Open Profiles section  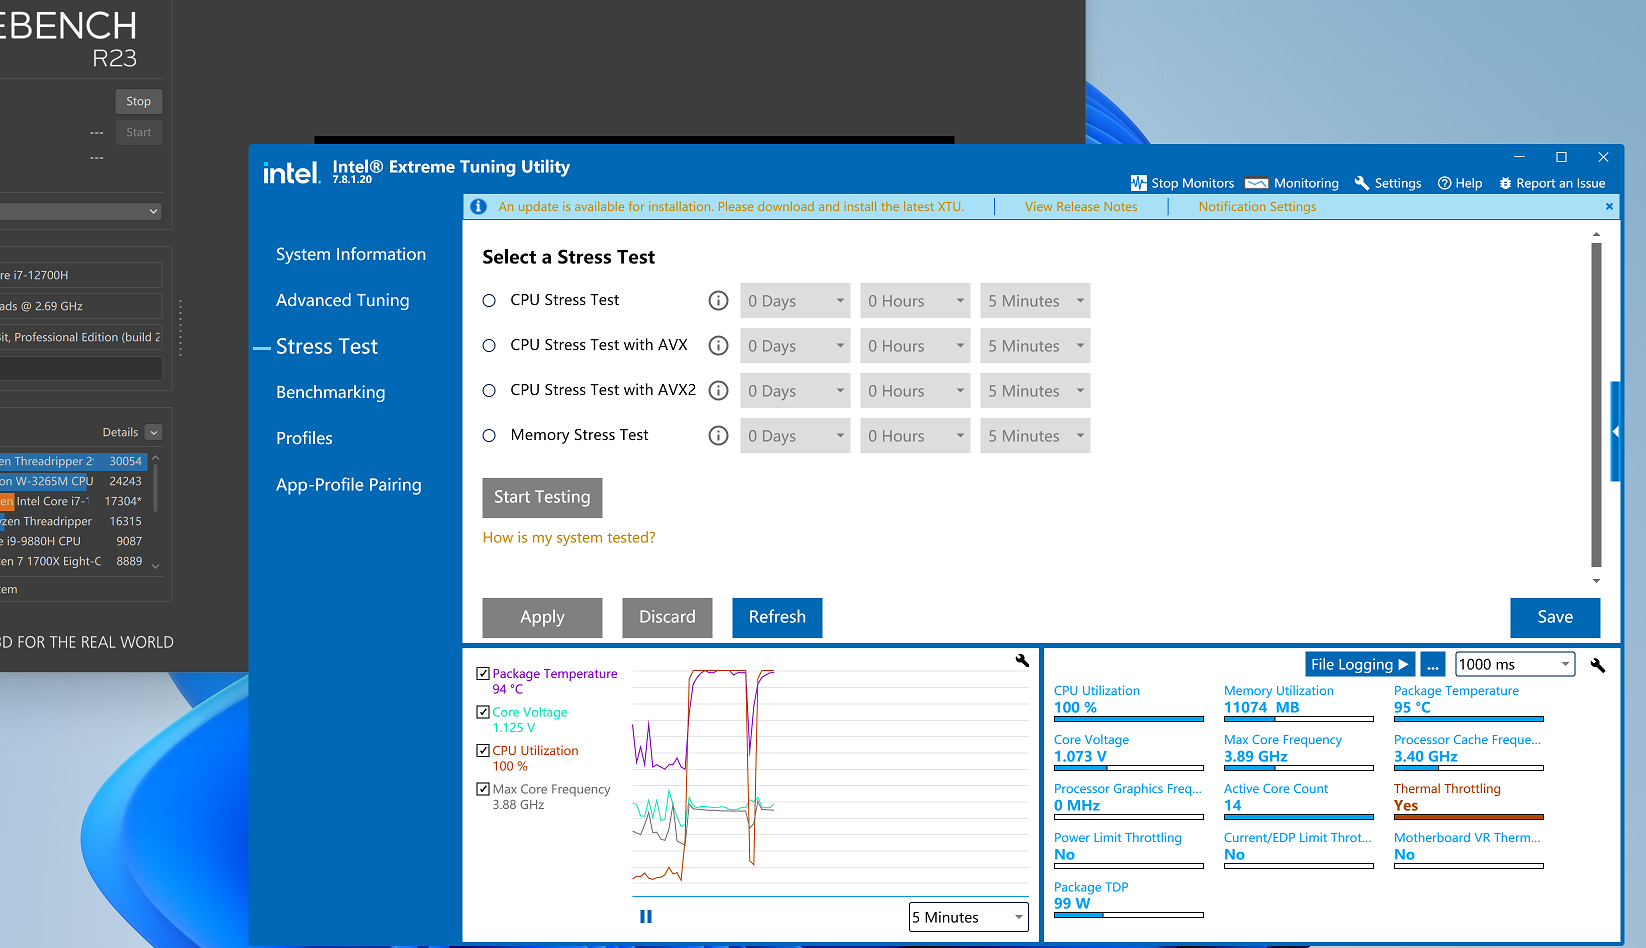tap(304, 438)
